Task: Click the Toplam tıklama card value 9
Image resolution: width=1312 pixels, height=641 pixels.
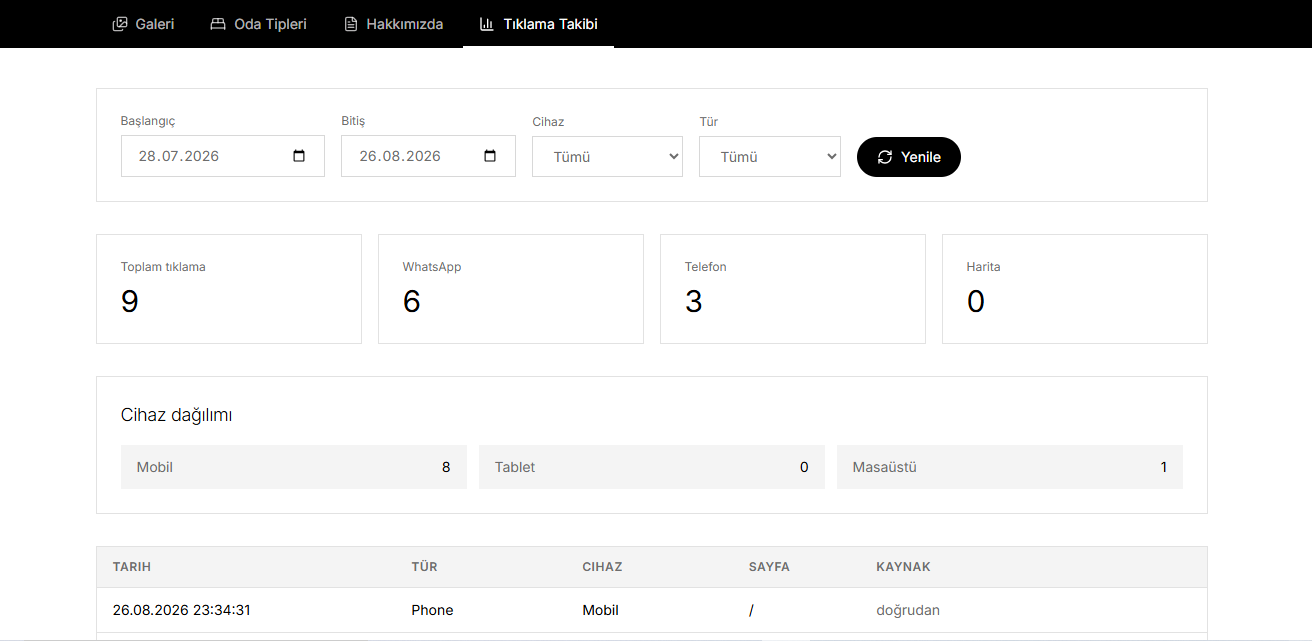Action: pyautogui.click(x=130, y=301)
